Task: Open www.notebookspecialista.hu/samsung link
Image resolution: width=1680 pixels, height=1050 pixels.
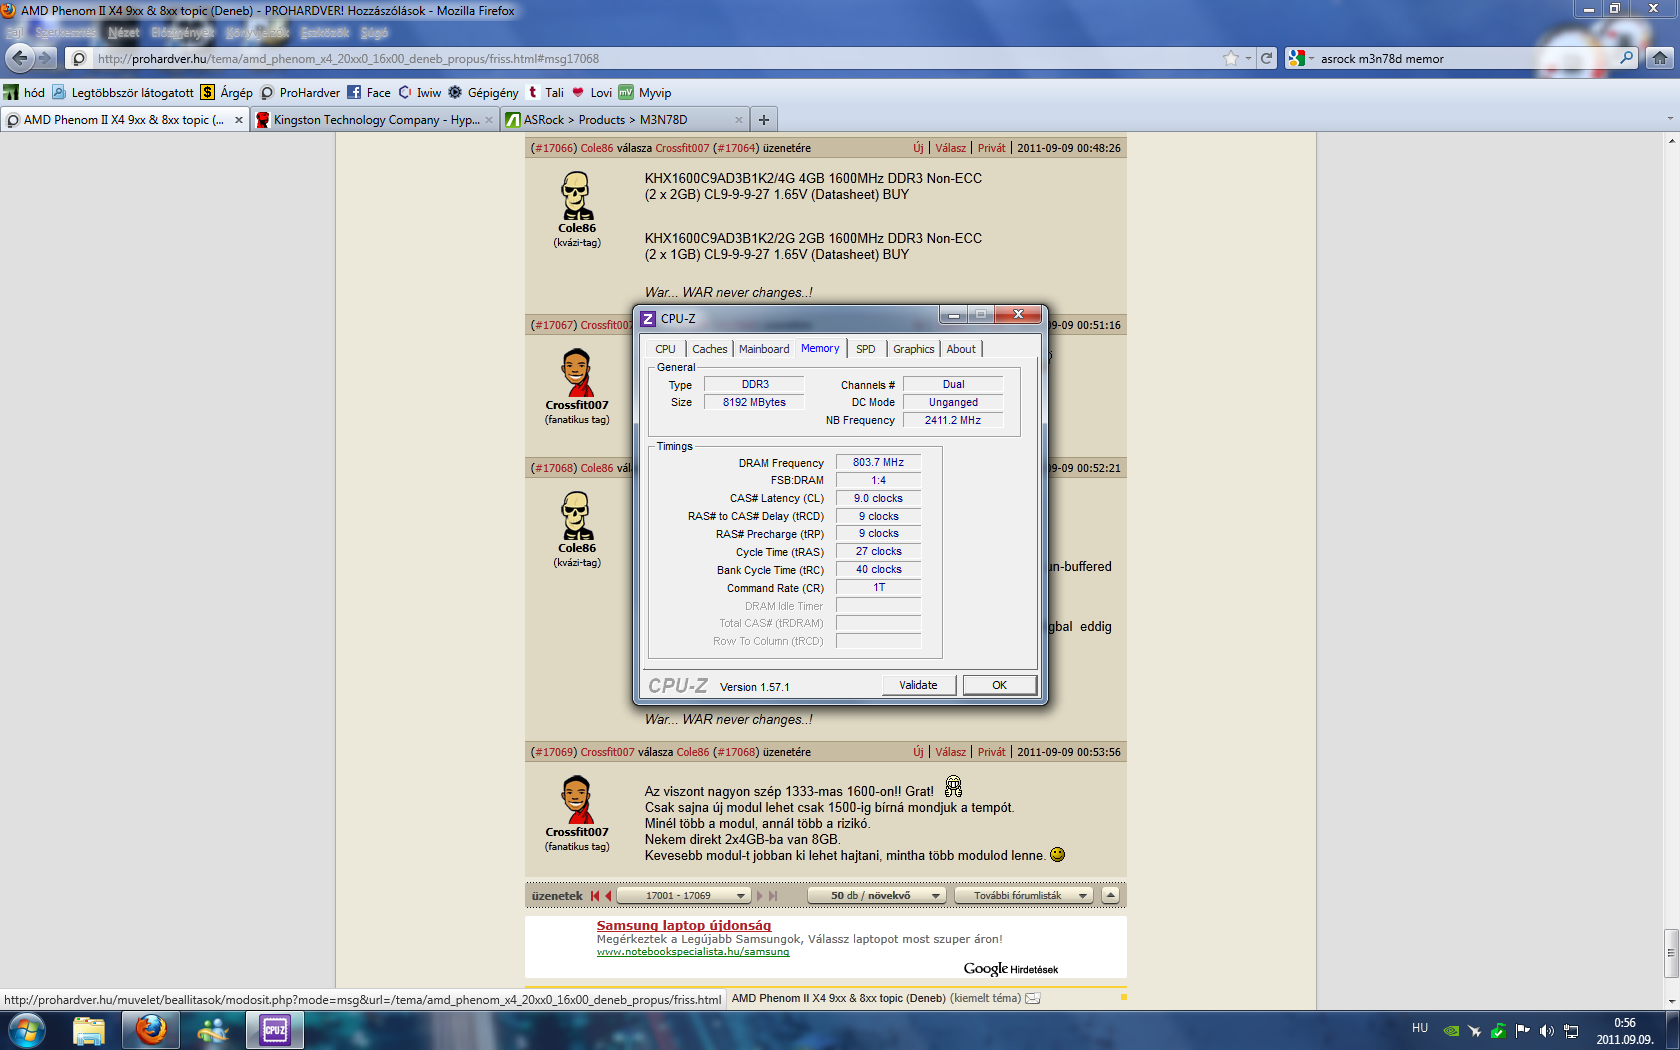Action: [693, 952]
